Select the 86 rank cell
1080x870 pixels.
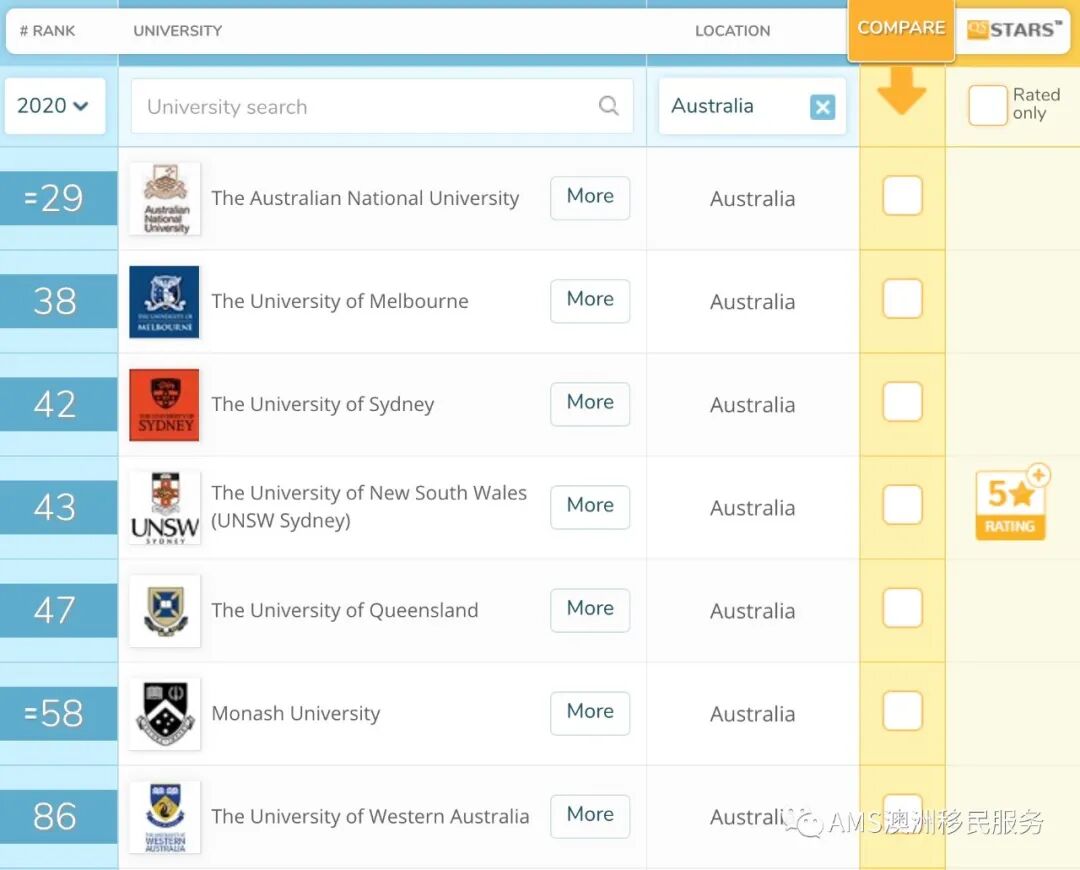click(59, 816)
